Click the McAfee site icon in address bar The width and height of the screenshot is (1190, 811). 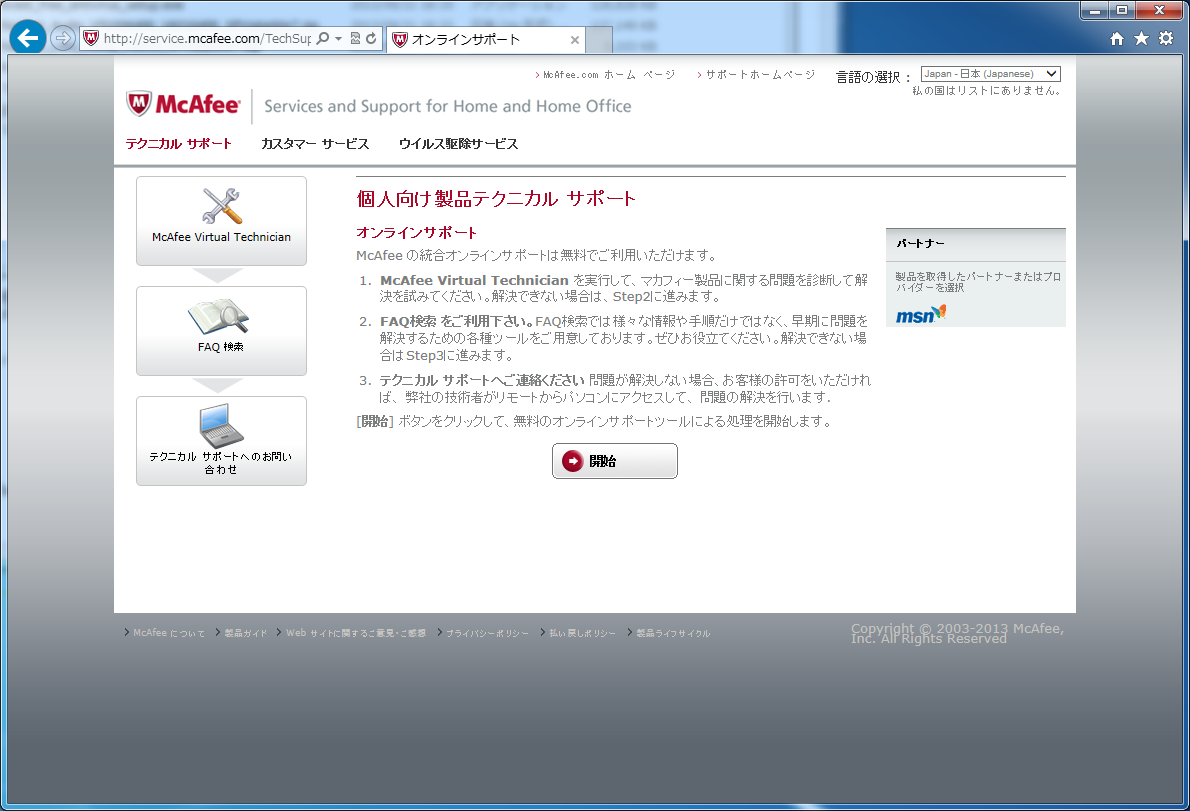click(x=91, y=38)
